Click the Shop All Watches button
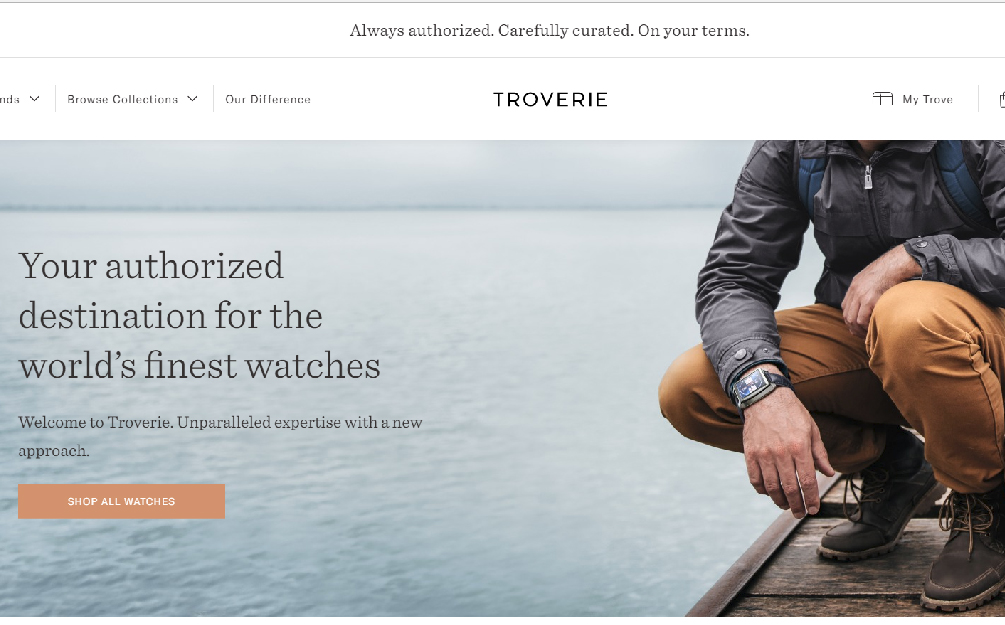Image resolution: width=1005 pixels, height=625 pixels. pos(121,501)
